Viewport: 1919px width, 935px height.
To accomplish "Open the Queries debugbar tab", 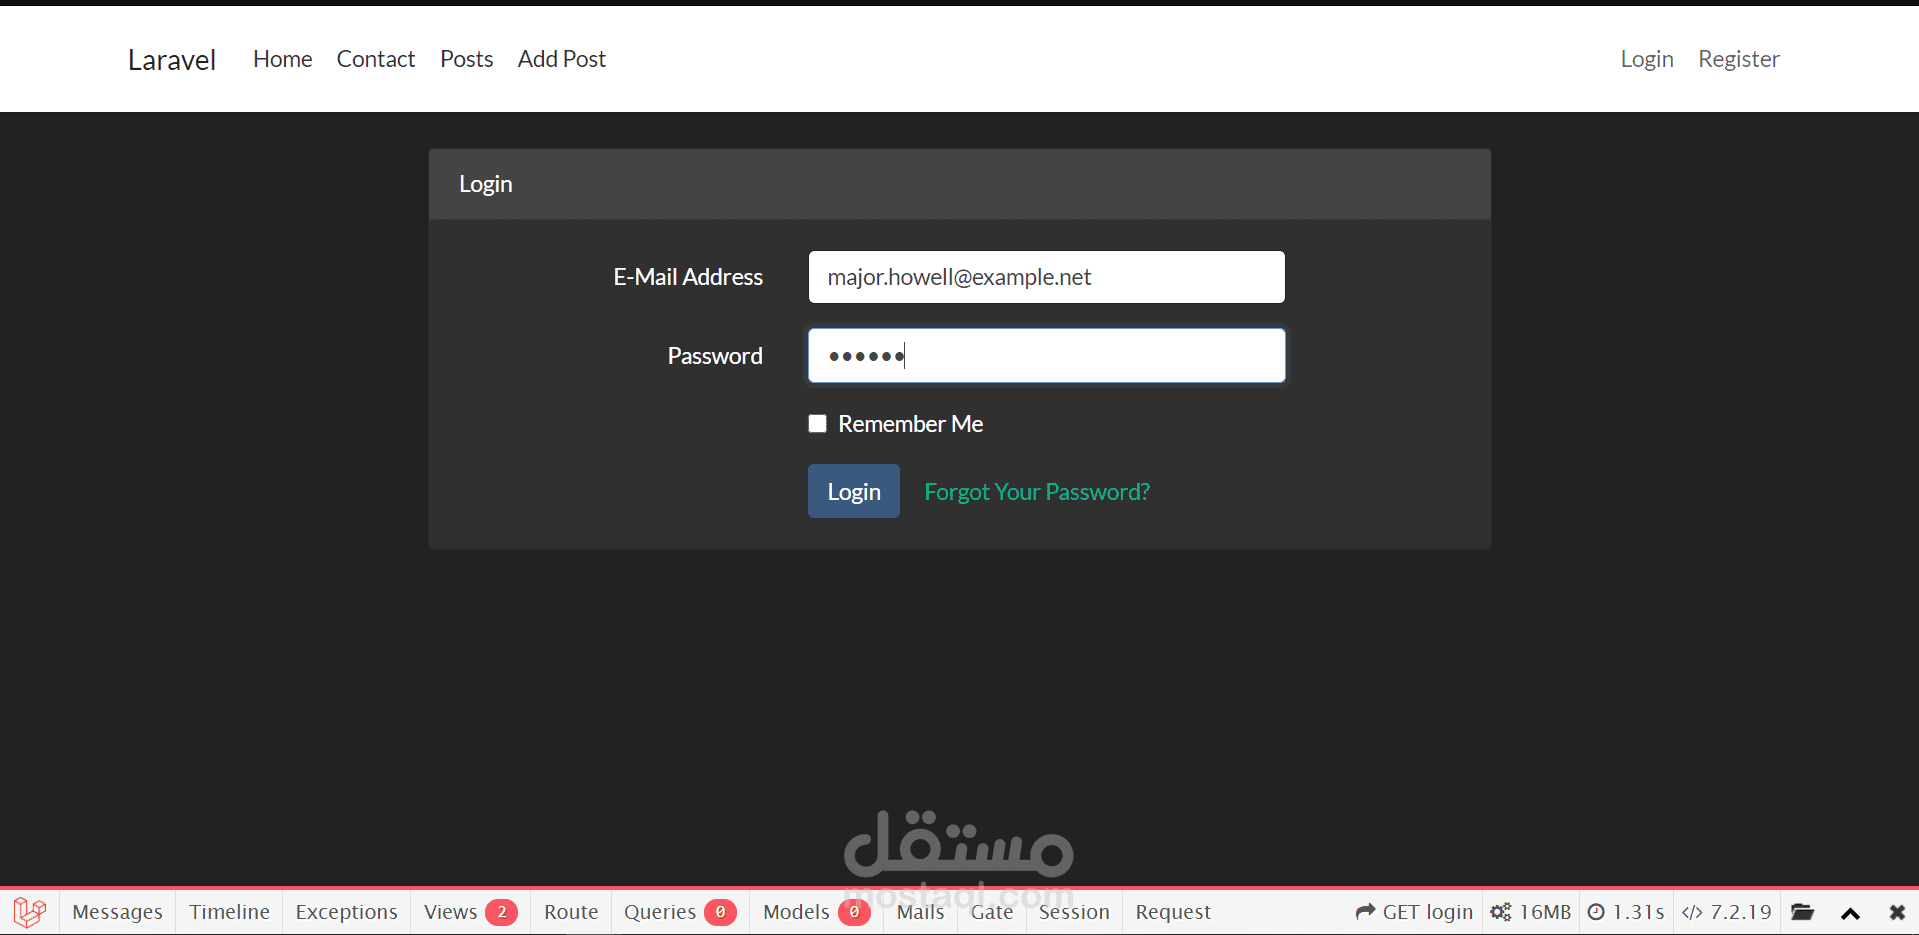I will point(680,912).
